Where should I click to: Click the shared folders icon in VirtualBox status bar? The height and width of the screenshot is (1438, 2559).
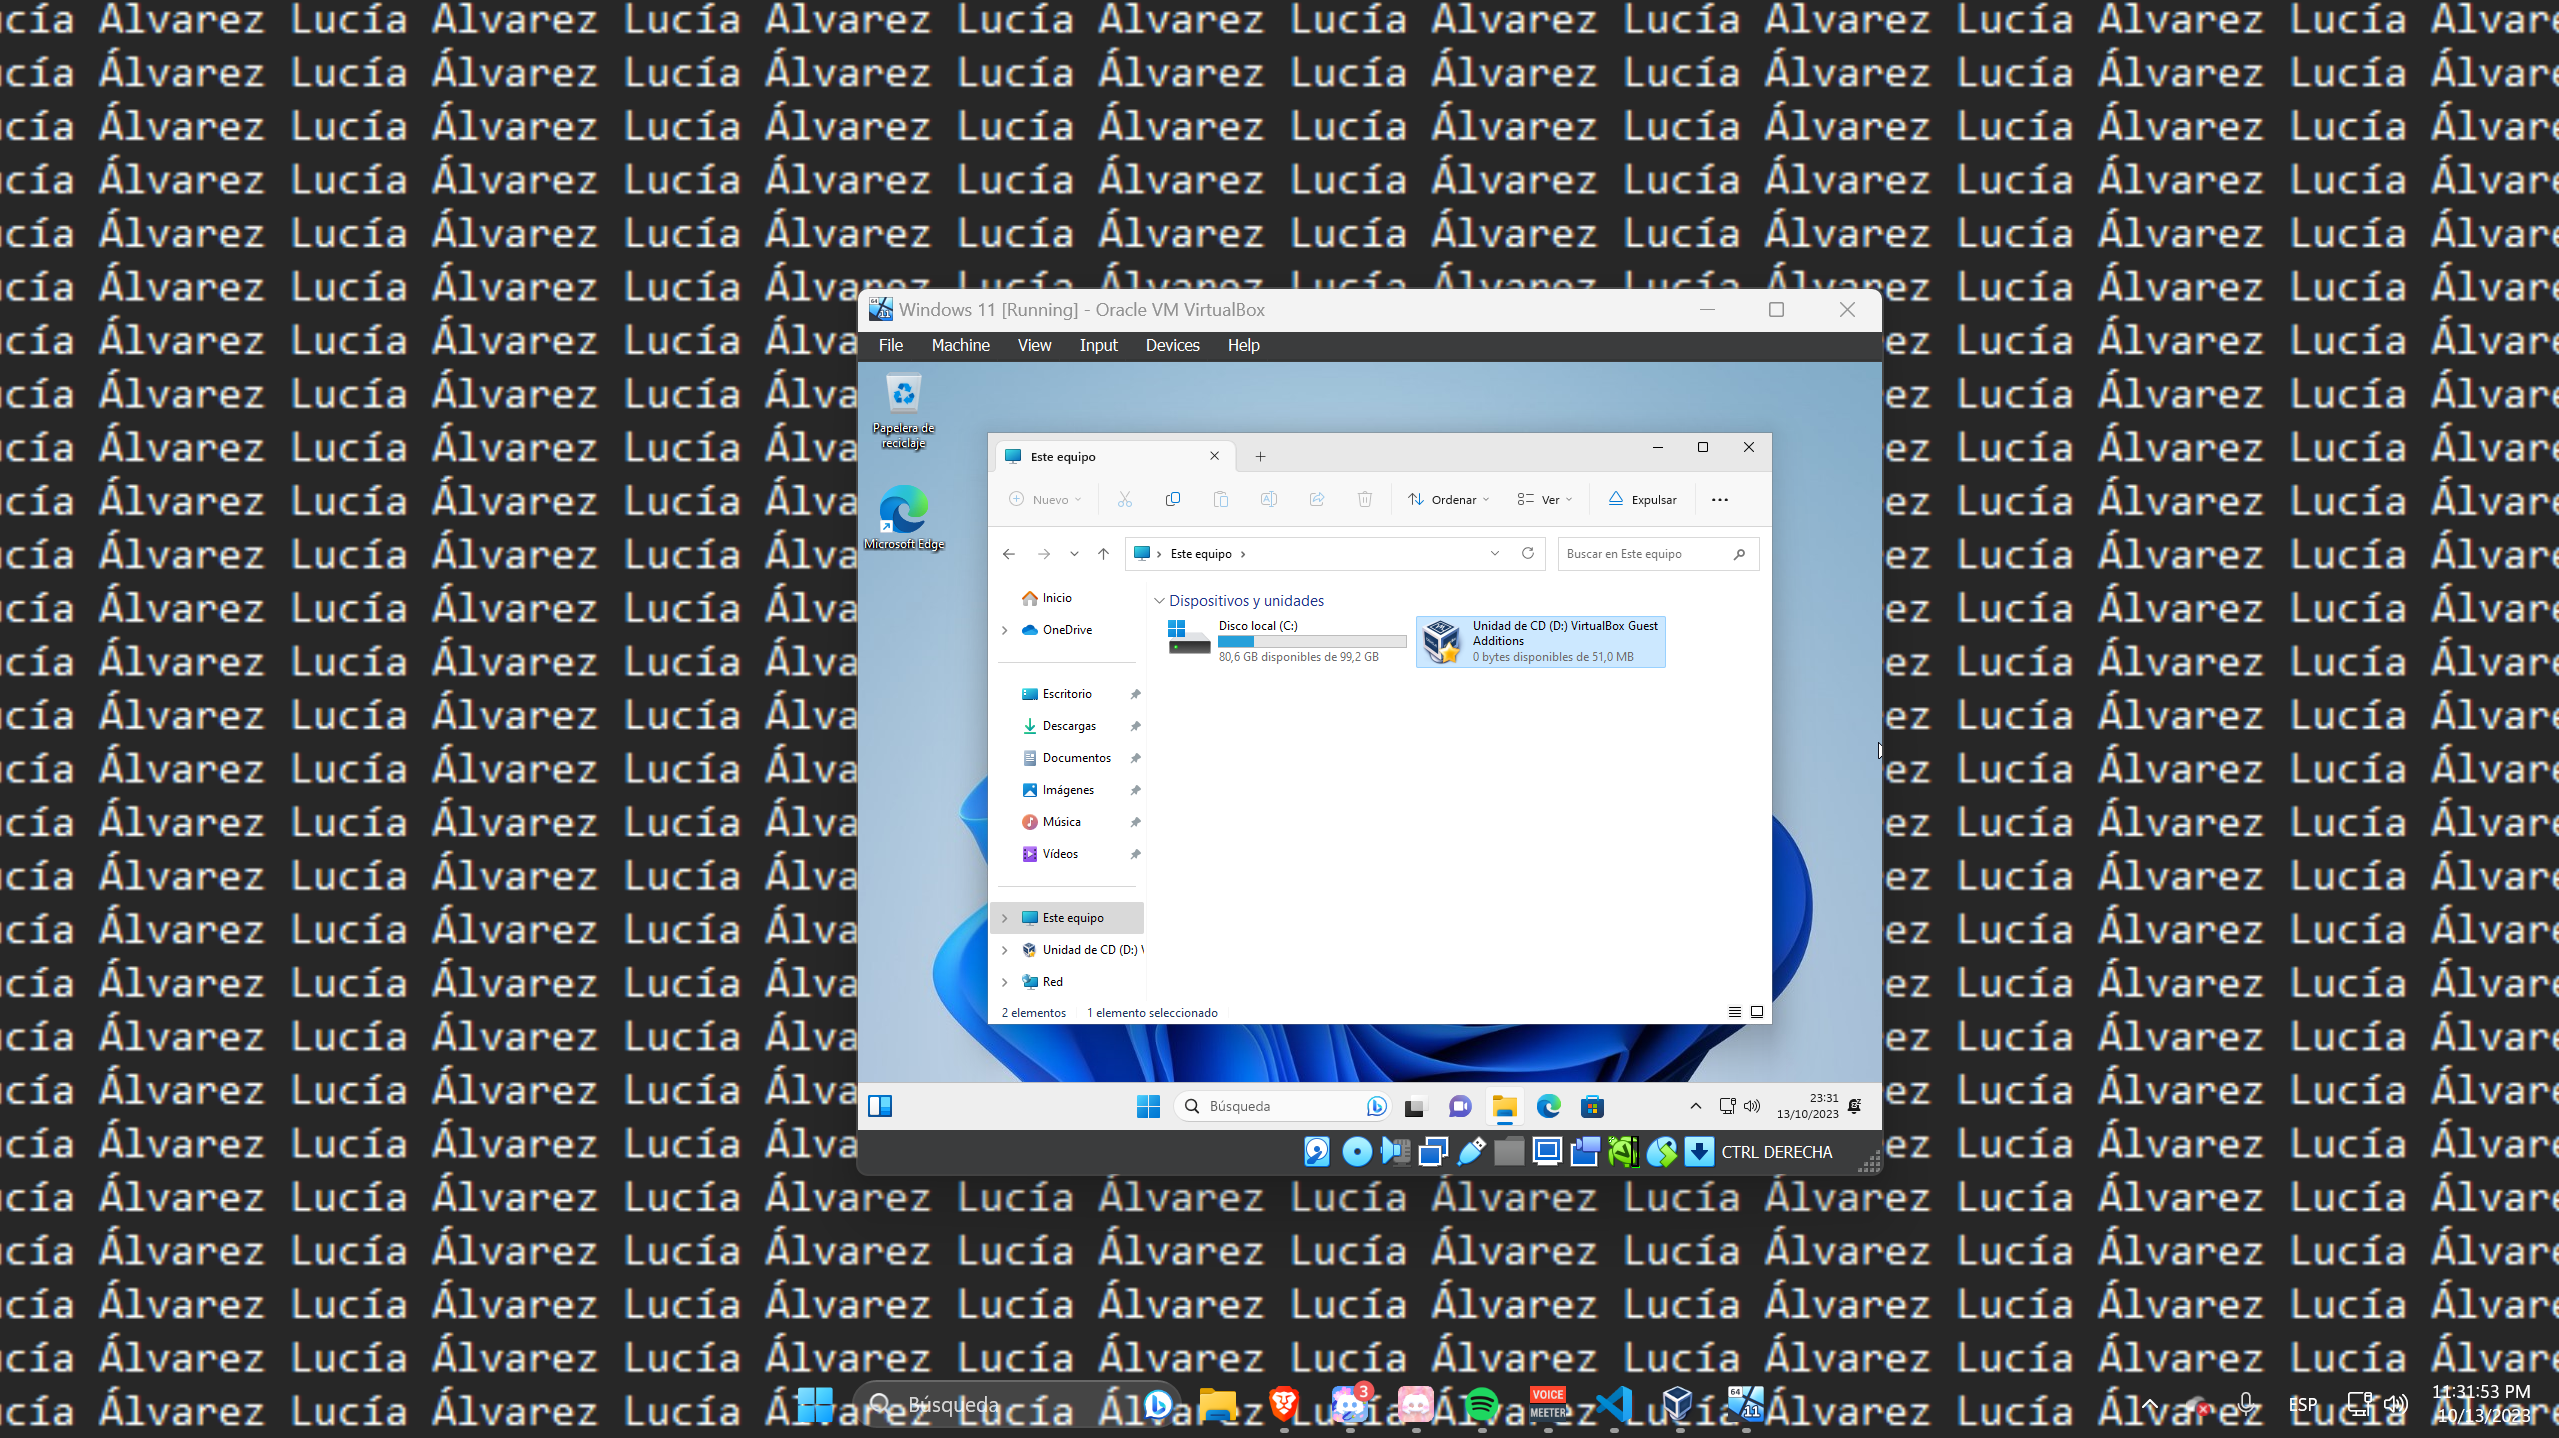point(1509,1152)
